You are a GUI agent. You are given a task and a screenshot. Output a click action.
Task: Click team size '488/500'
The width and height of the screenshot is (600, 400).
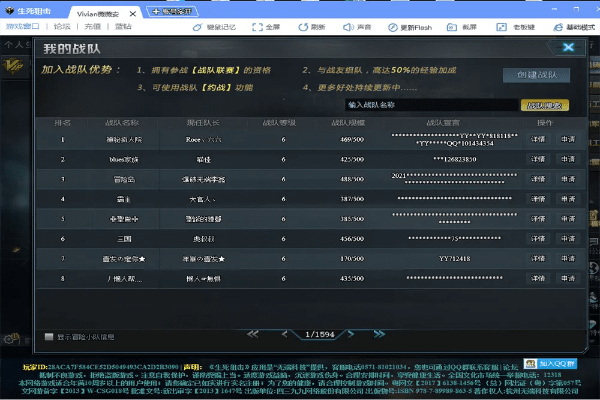click(352, 180)
